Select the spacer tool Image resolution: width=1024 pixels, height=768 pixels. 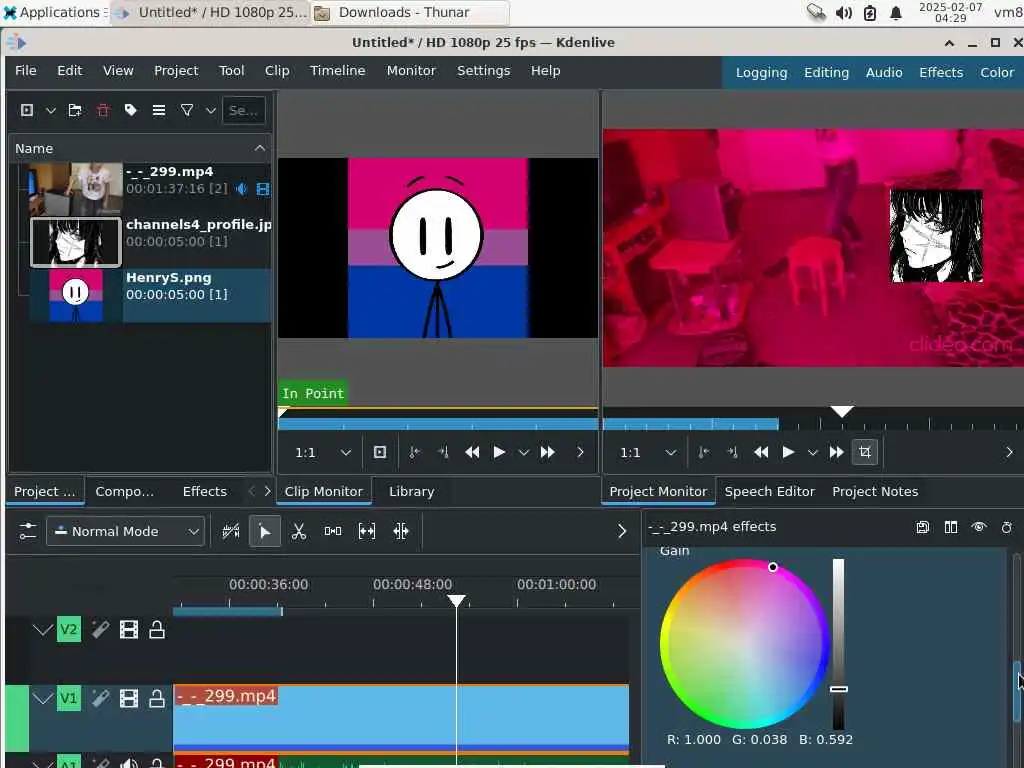pyautogui.click(x=332, y=532)
